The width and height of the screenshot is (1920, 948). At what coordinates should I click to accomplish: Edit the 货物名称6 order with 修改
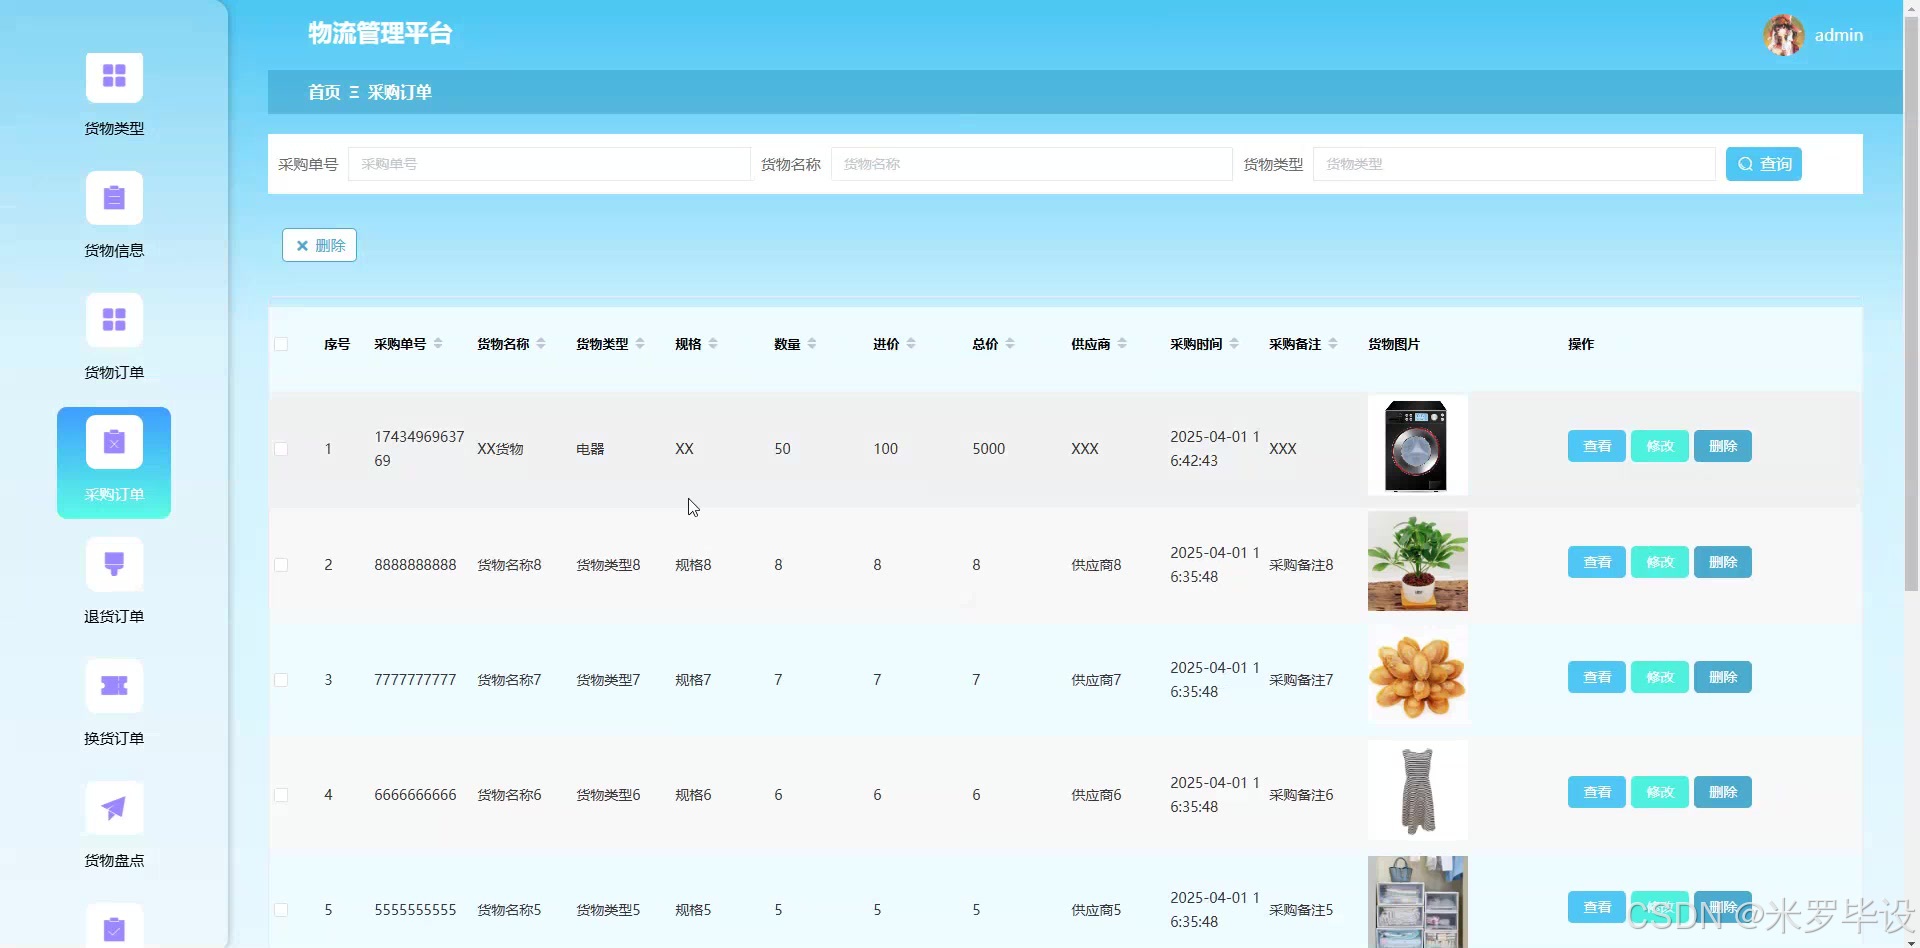pos(1660,792)
